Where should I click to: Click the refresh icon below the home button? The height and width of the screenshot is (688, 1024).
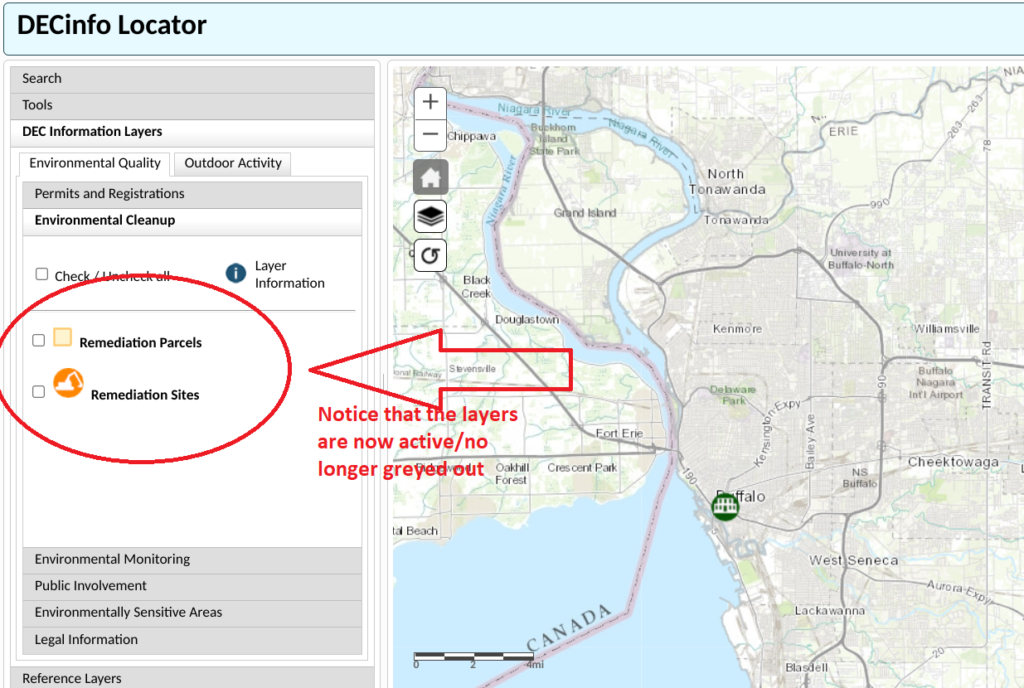pos(430,255)
